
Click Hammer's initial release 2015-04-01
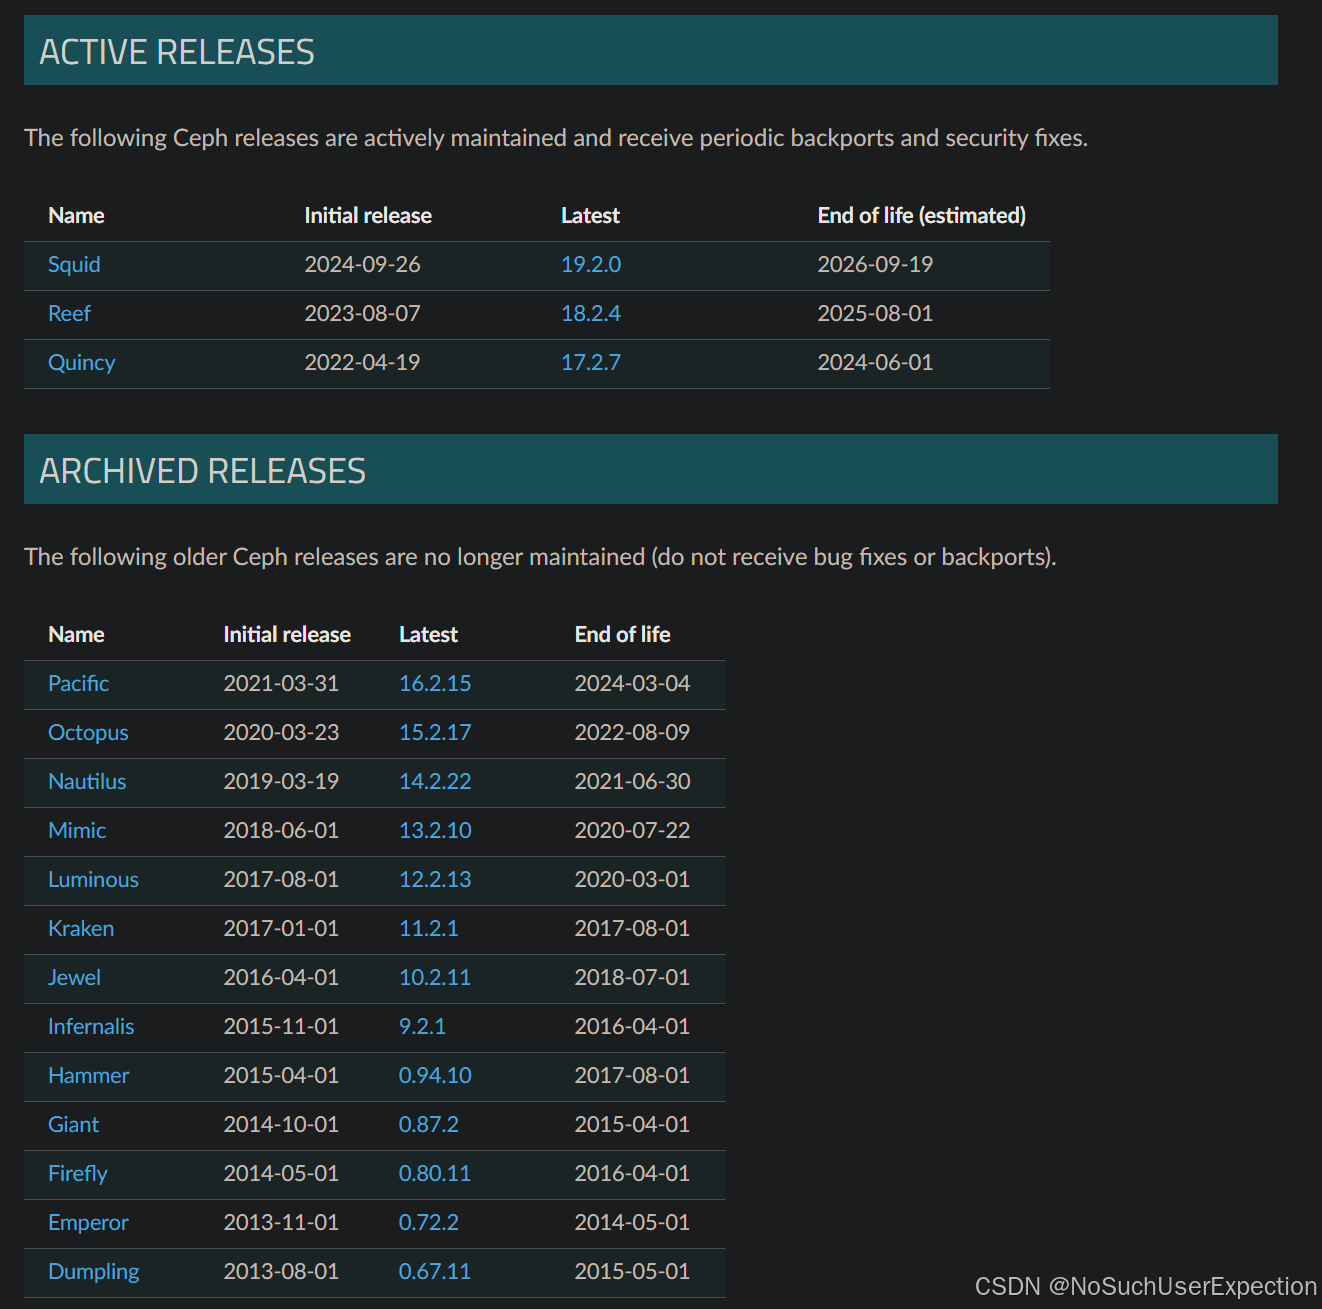tap(281, 1076)
